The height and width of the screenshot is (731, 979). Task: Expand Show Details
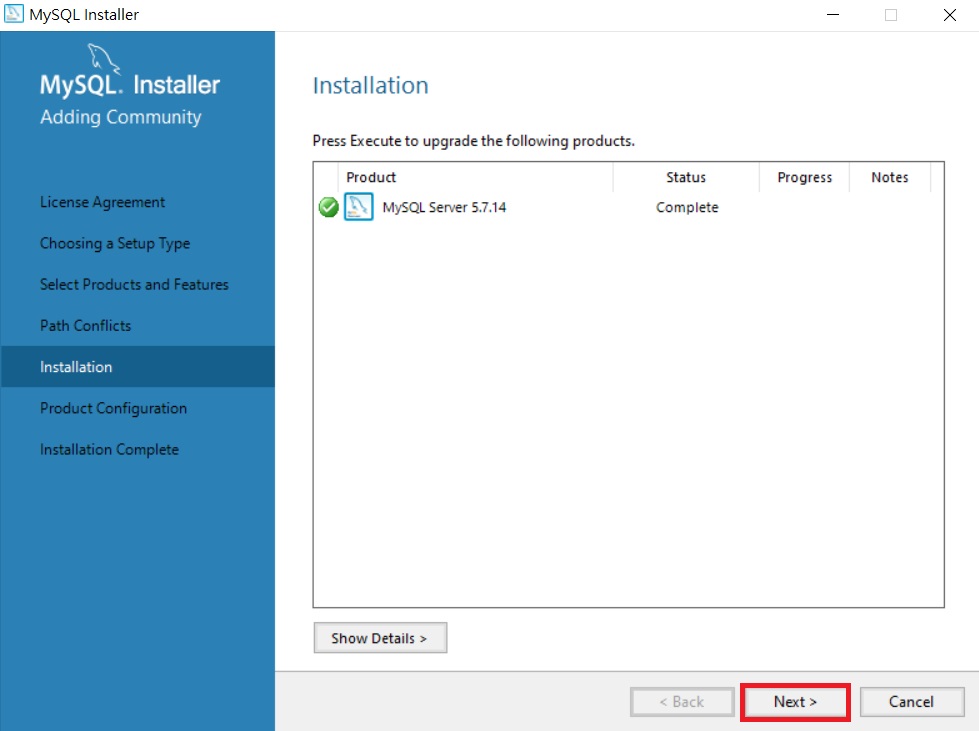coord(380,637)
